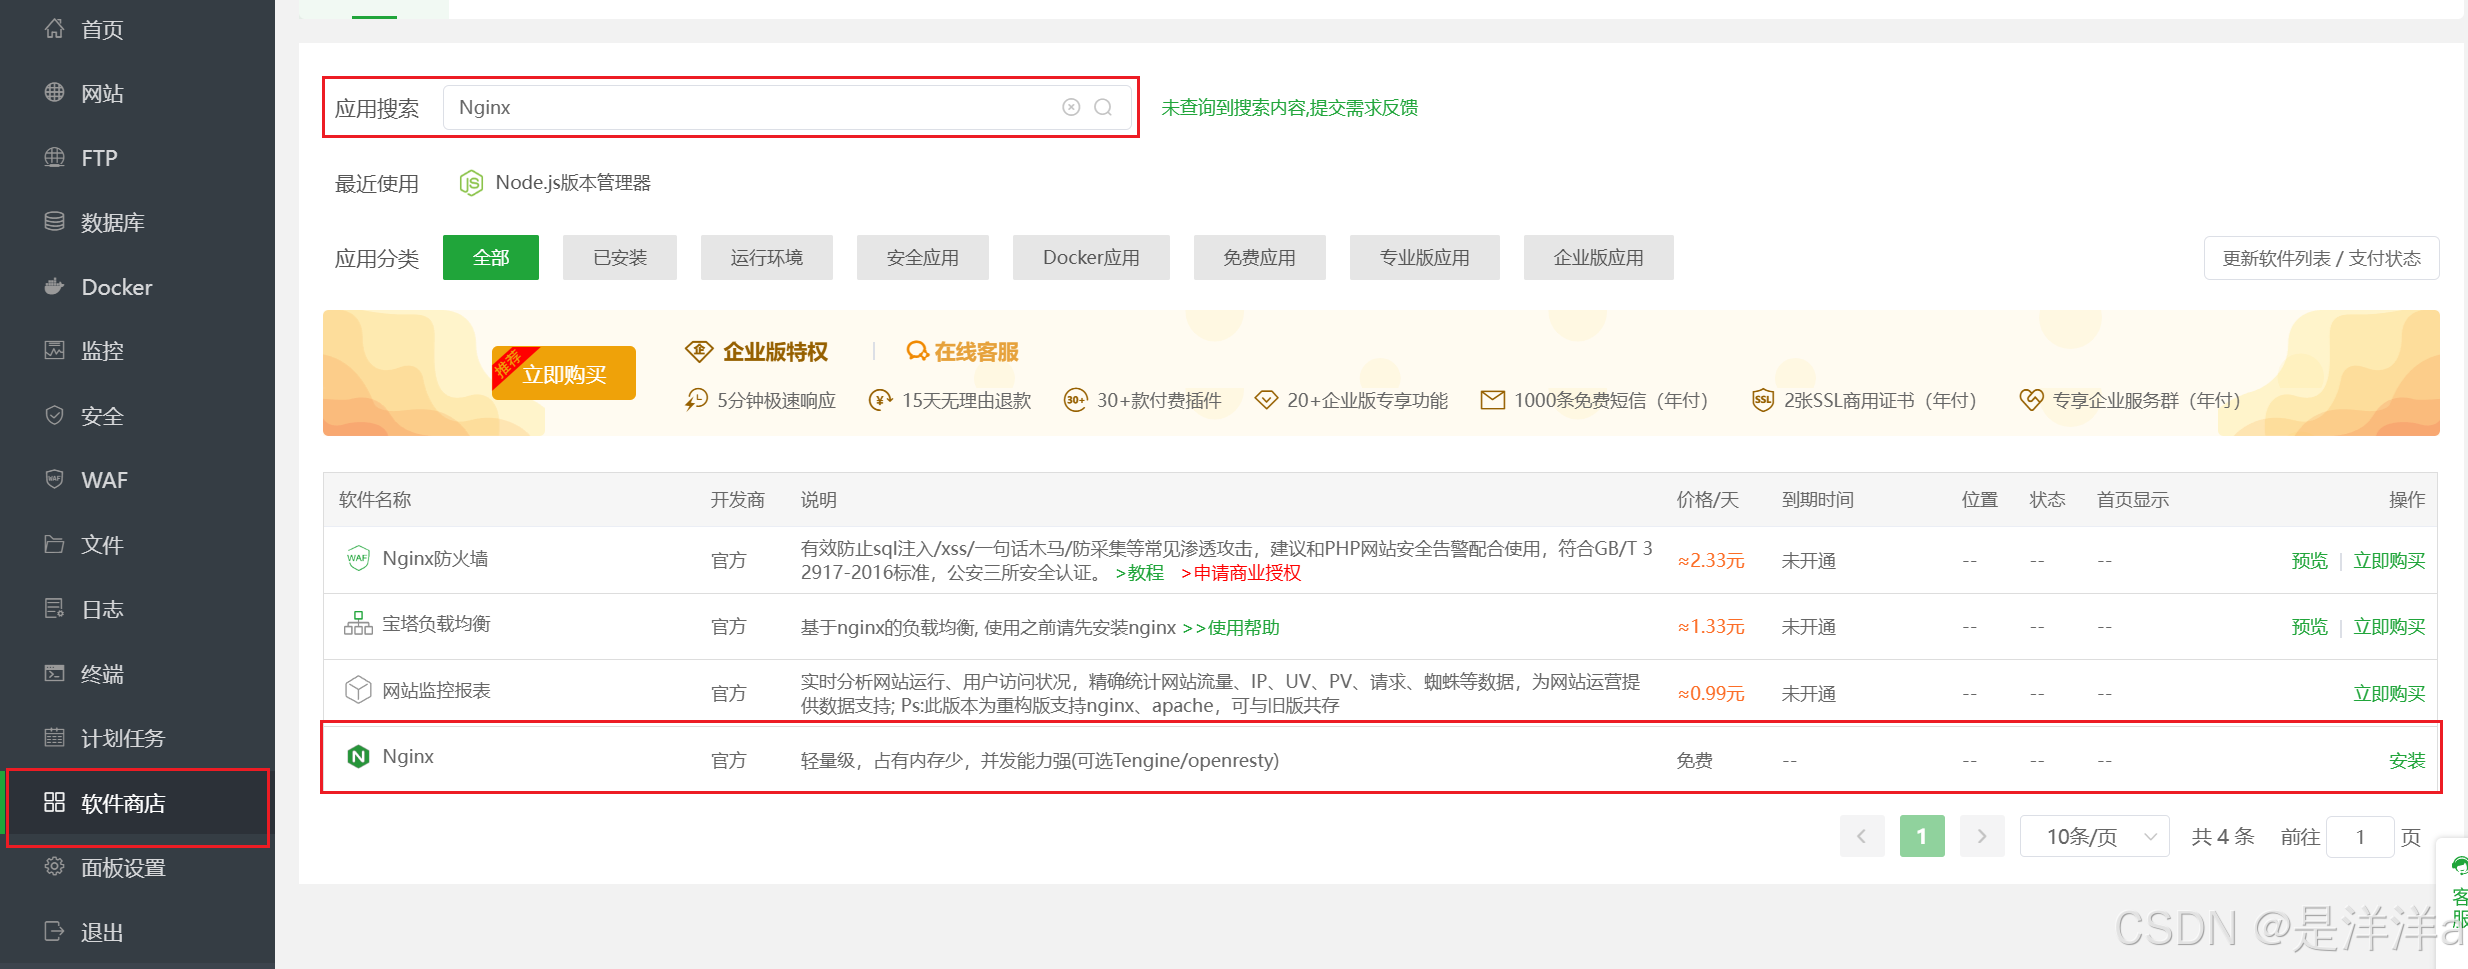Screen dimensions: 2468x969
Task: Click the Nginx防火墙 WAF icon
Action: coord(358,558)
